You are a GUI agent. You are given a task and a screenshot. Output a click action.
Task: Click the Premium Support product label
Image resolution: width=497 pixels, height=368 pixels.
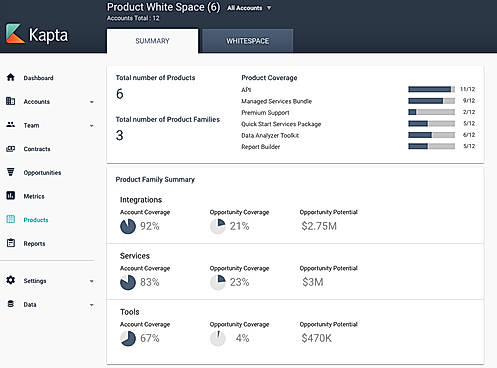[x=265, y=113]
